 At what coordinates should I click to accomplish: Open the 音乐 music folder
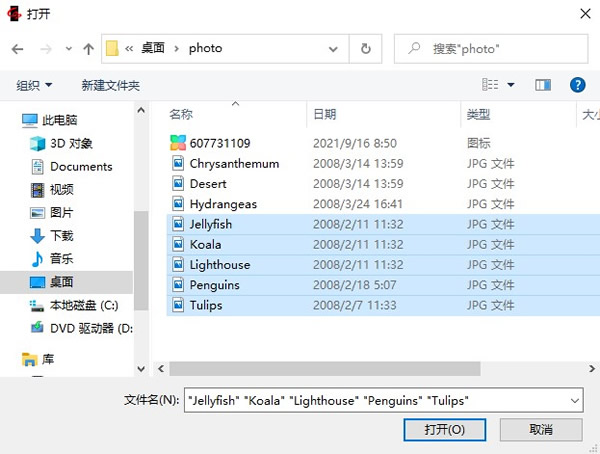pyautogui.click(x=62, y=258)
